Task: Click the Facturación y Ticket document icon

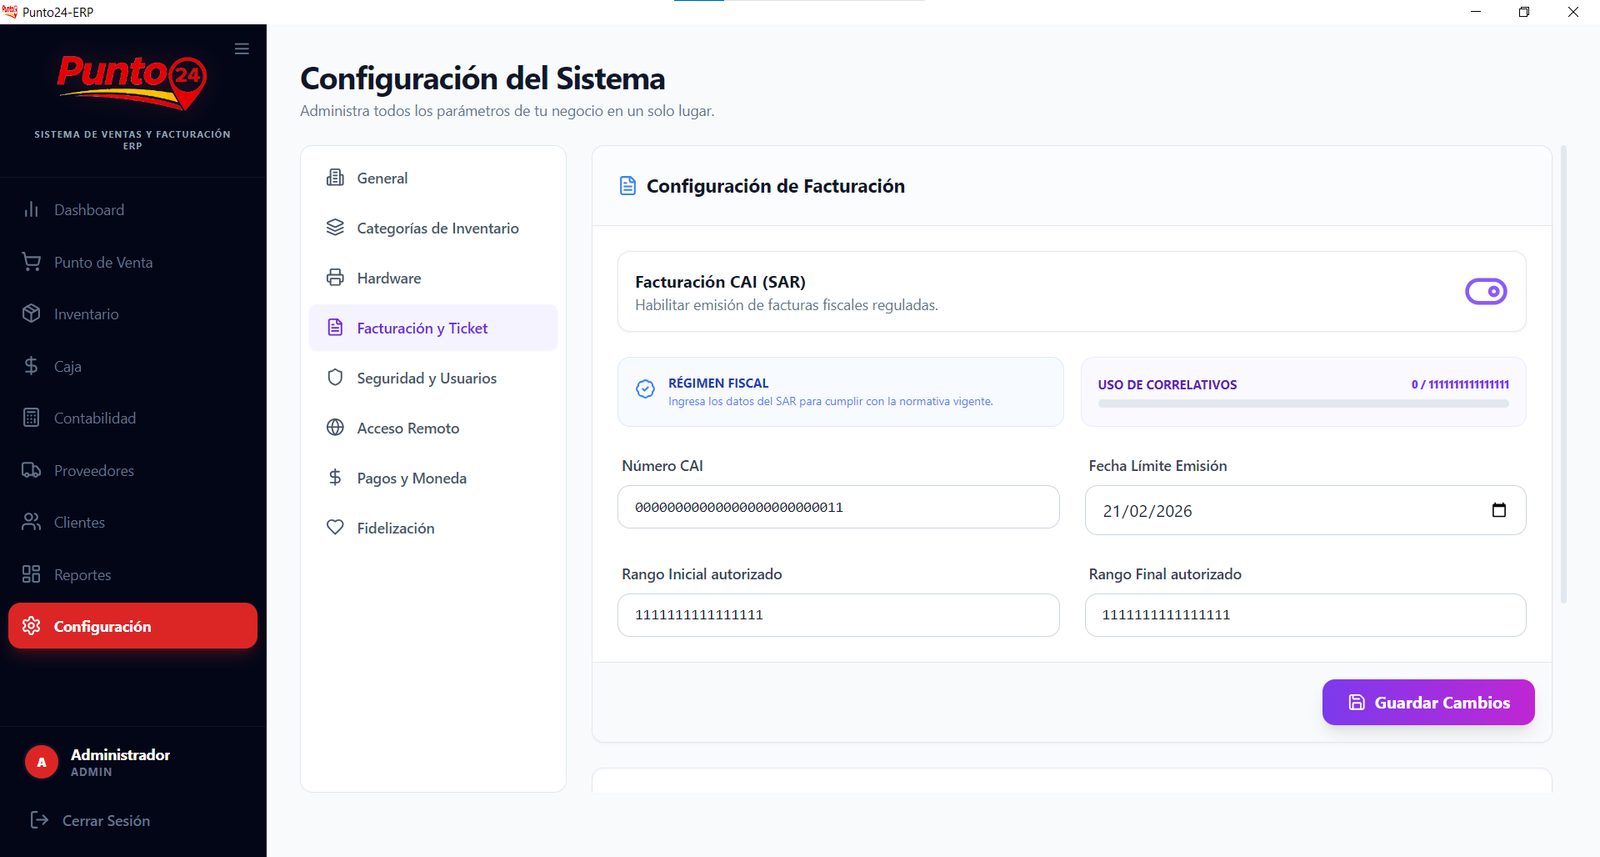Action: 335,328
